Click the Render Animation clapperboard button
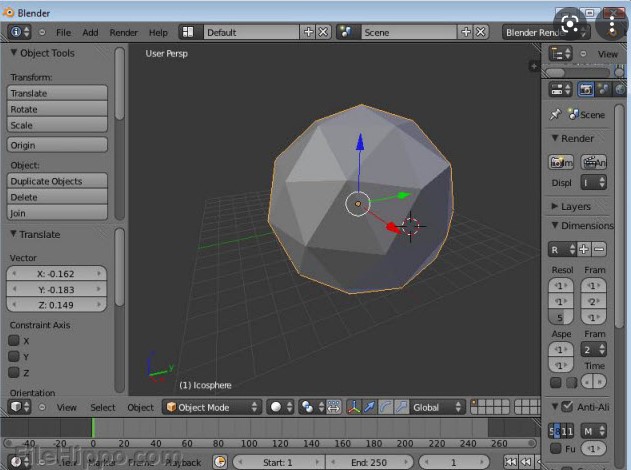This screenshot has width=631, height=470. point(594,162)
